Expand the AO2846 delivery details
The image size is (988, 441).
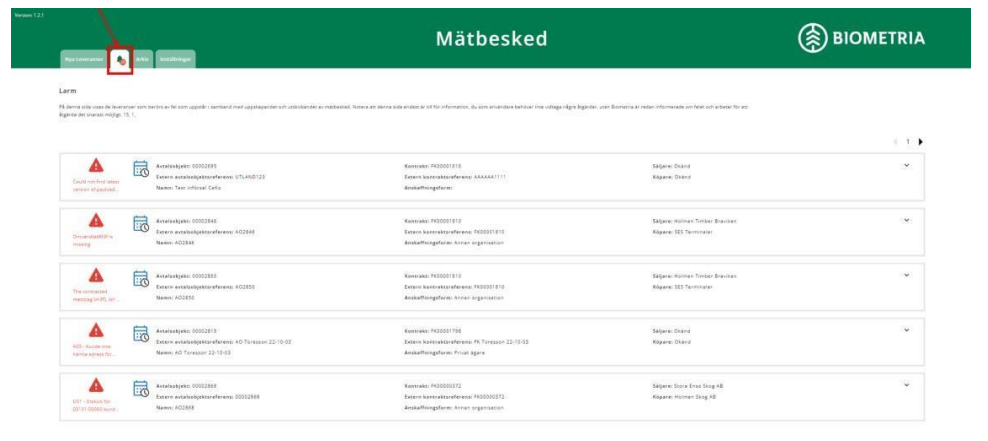click(x=906, y=220)
